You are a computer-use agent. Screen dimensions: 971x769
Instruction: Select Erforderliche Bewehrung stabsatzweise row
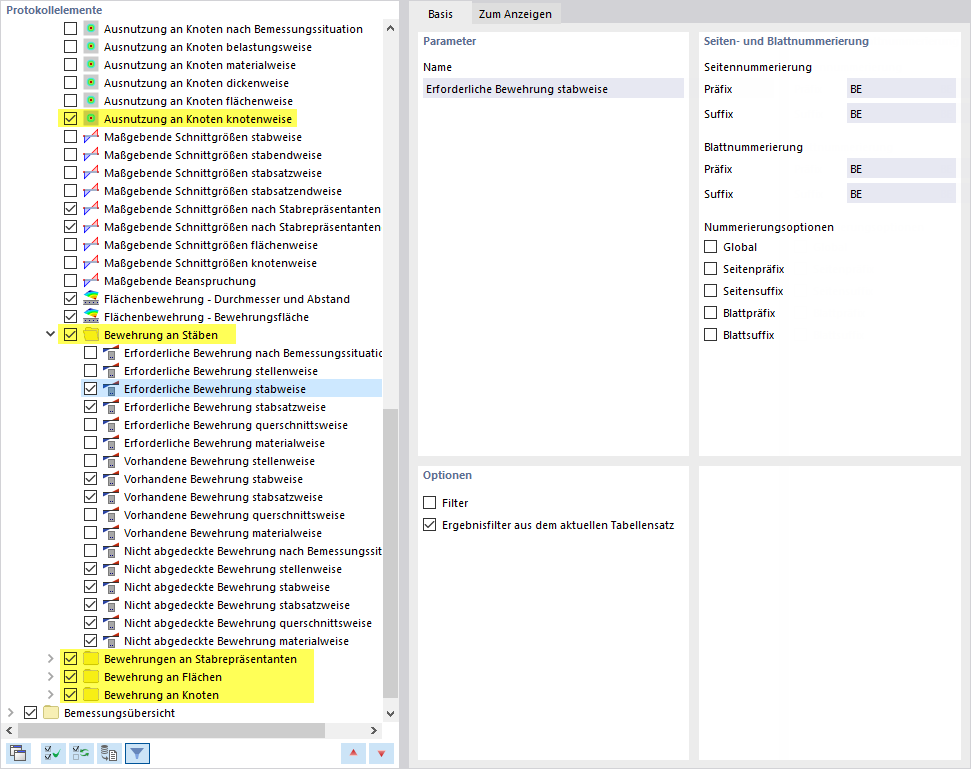point(225,407)
